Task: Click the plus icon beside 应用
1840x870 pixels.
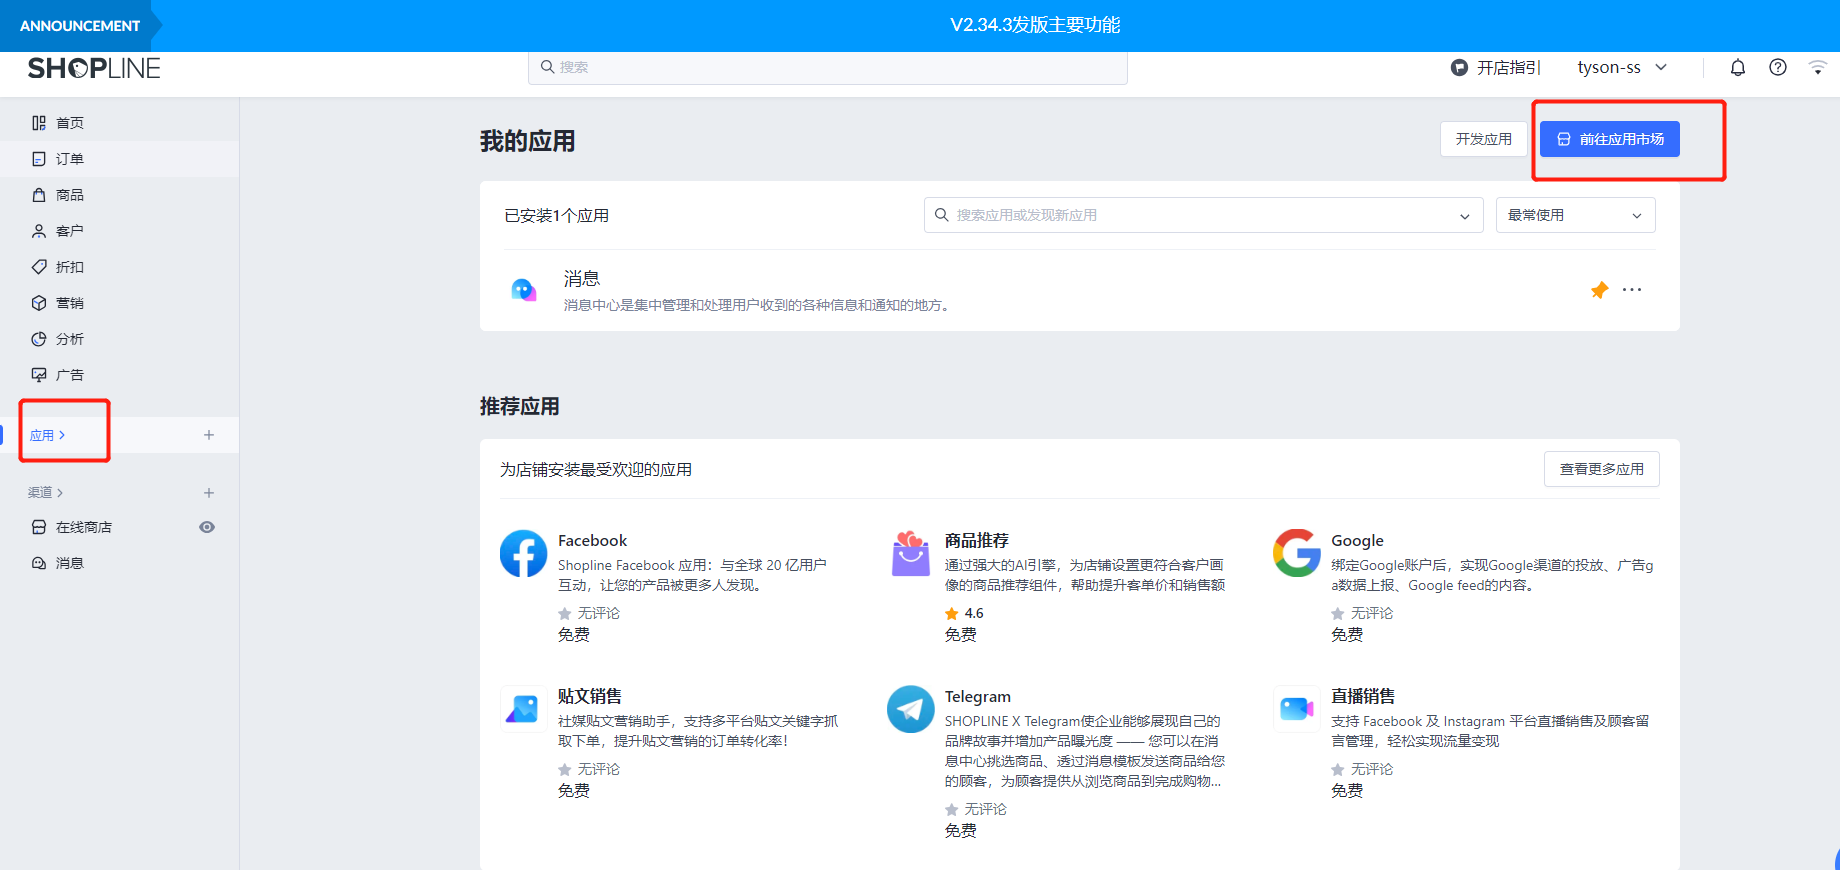Action: pos(209,435)
